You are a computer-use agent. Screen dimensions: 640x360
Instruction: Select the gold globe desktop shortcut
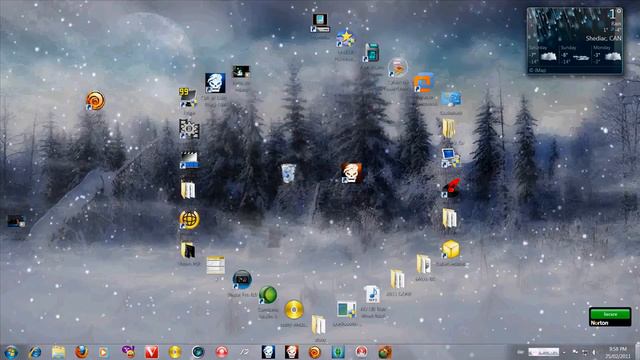tap(189, 220)
